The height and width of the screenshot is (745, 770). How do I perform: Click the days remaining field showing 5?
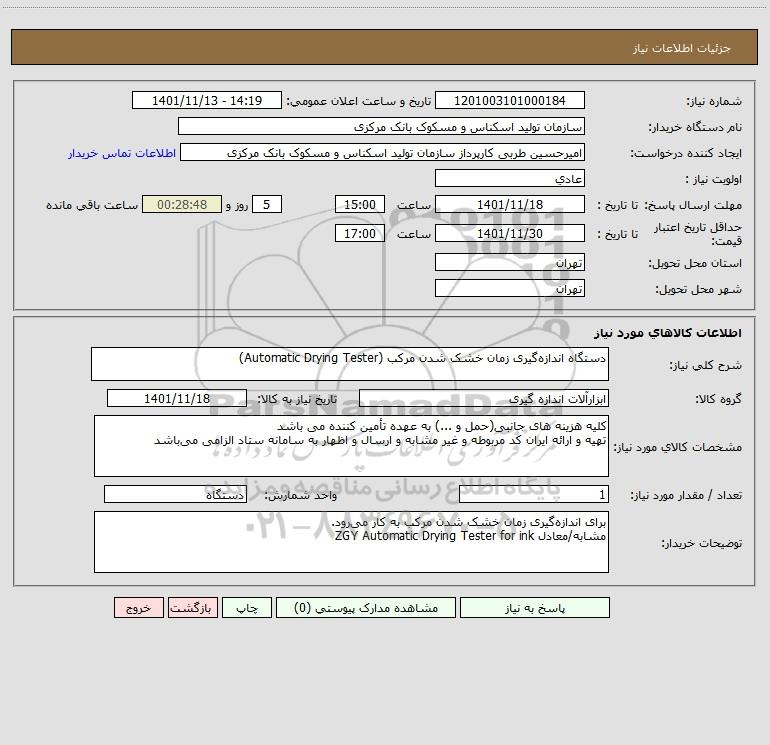(x=267, y=204)
